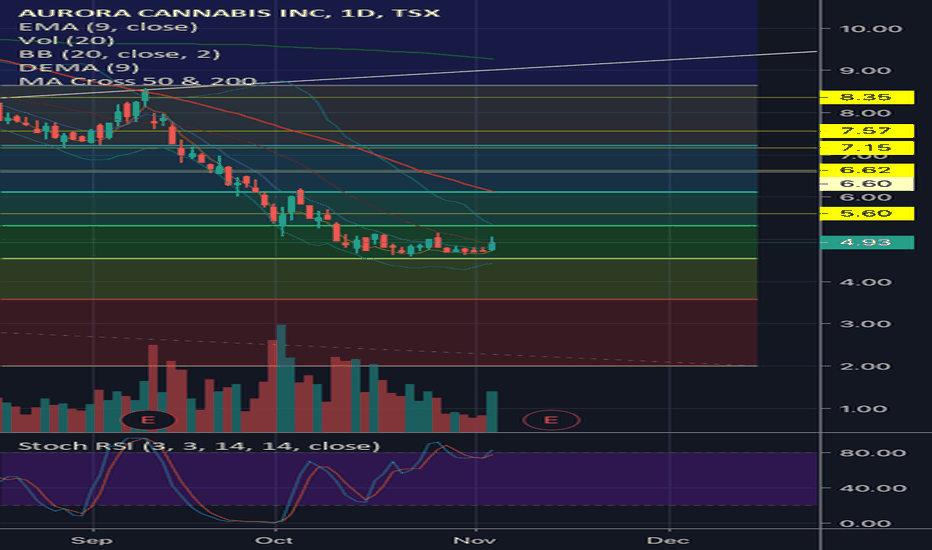Click the BB (20, close, 2) indicator label
Image resolution: width=932 pixels, height=550 pixels.
tap(119, 54)
